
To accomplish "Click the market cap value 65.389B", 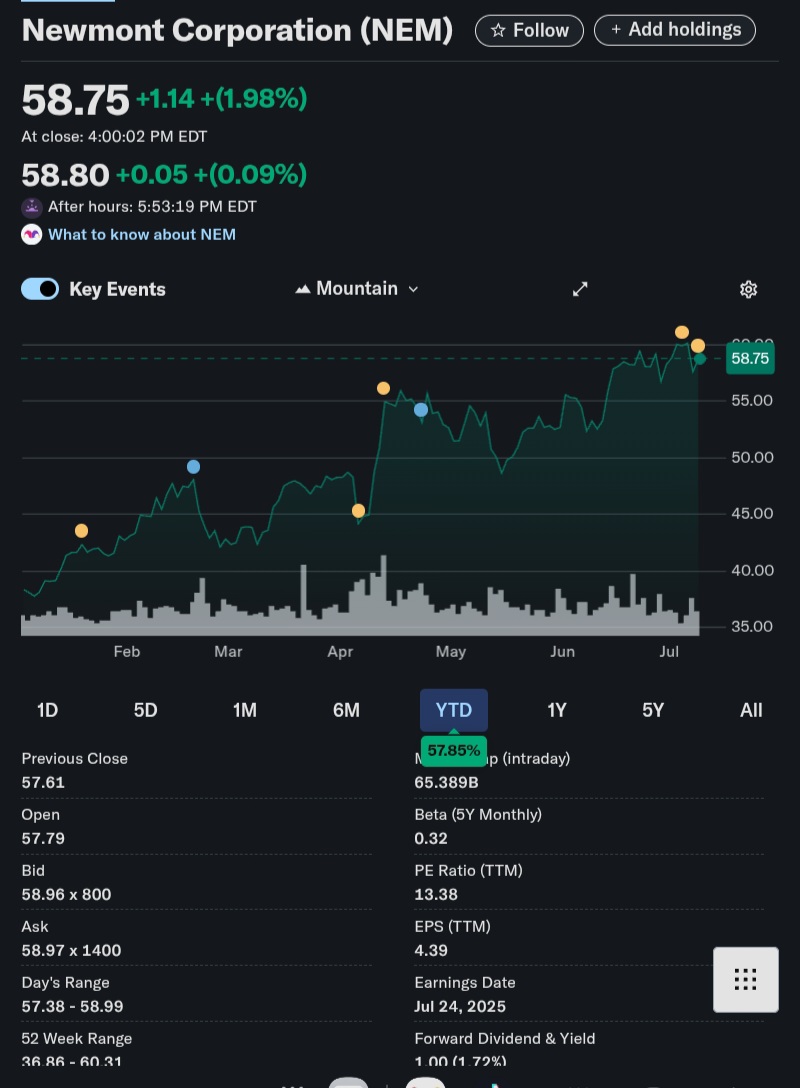I will click(446, 783).
